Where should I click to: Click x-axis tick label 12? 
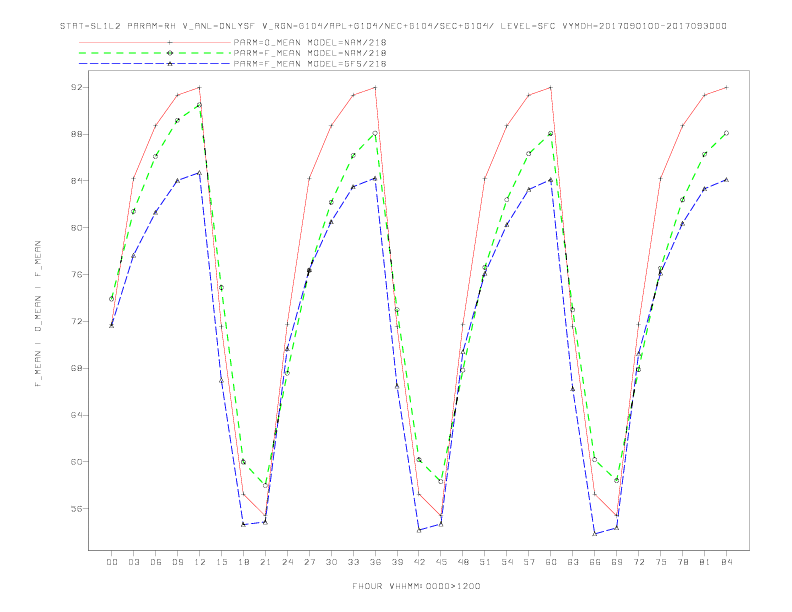pos(200,562)
